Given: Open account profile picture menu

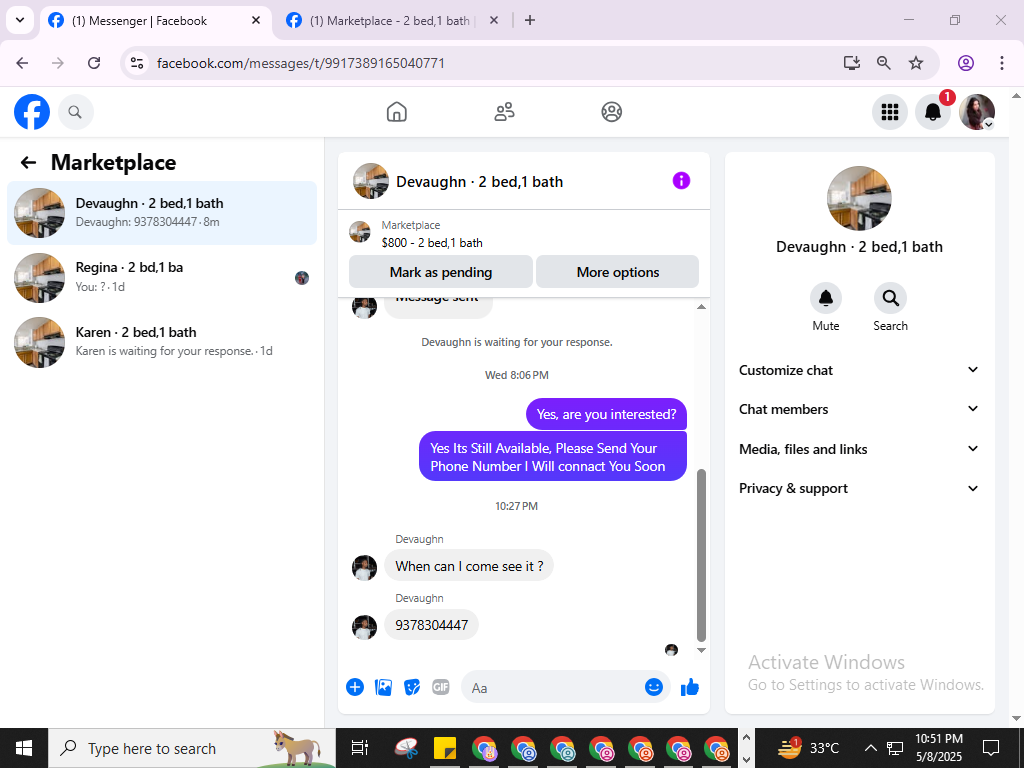Looking at the screenshot, I should [x=976, y=112].
